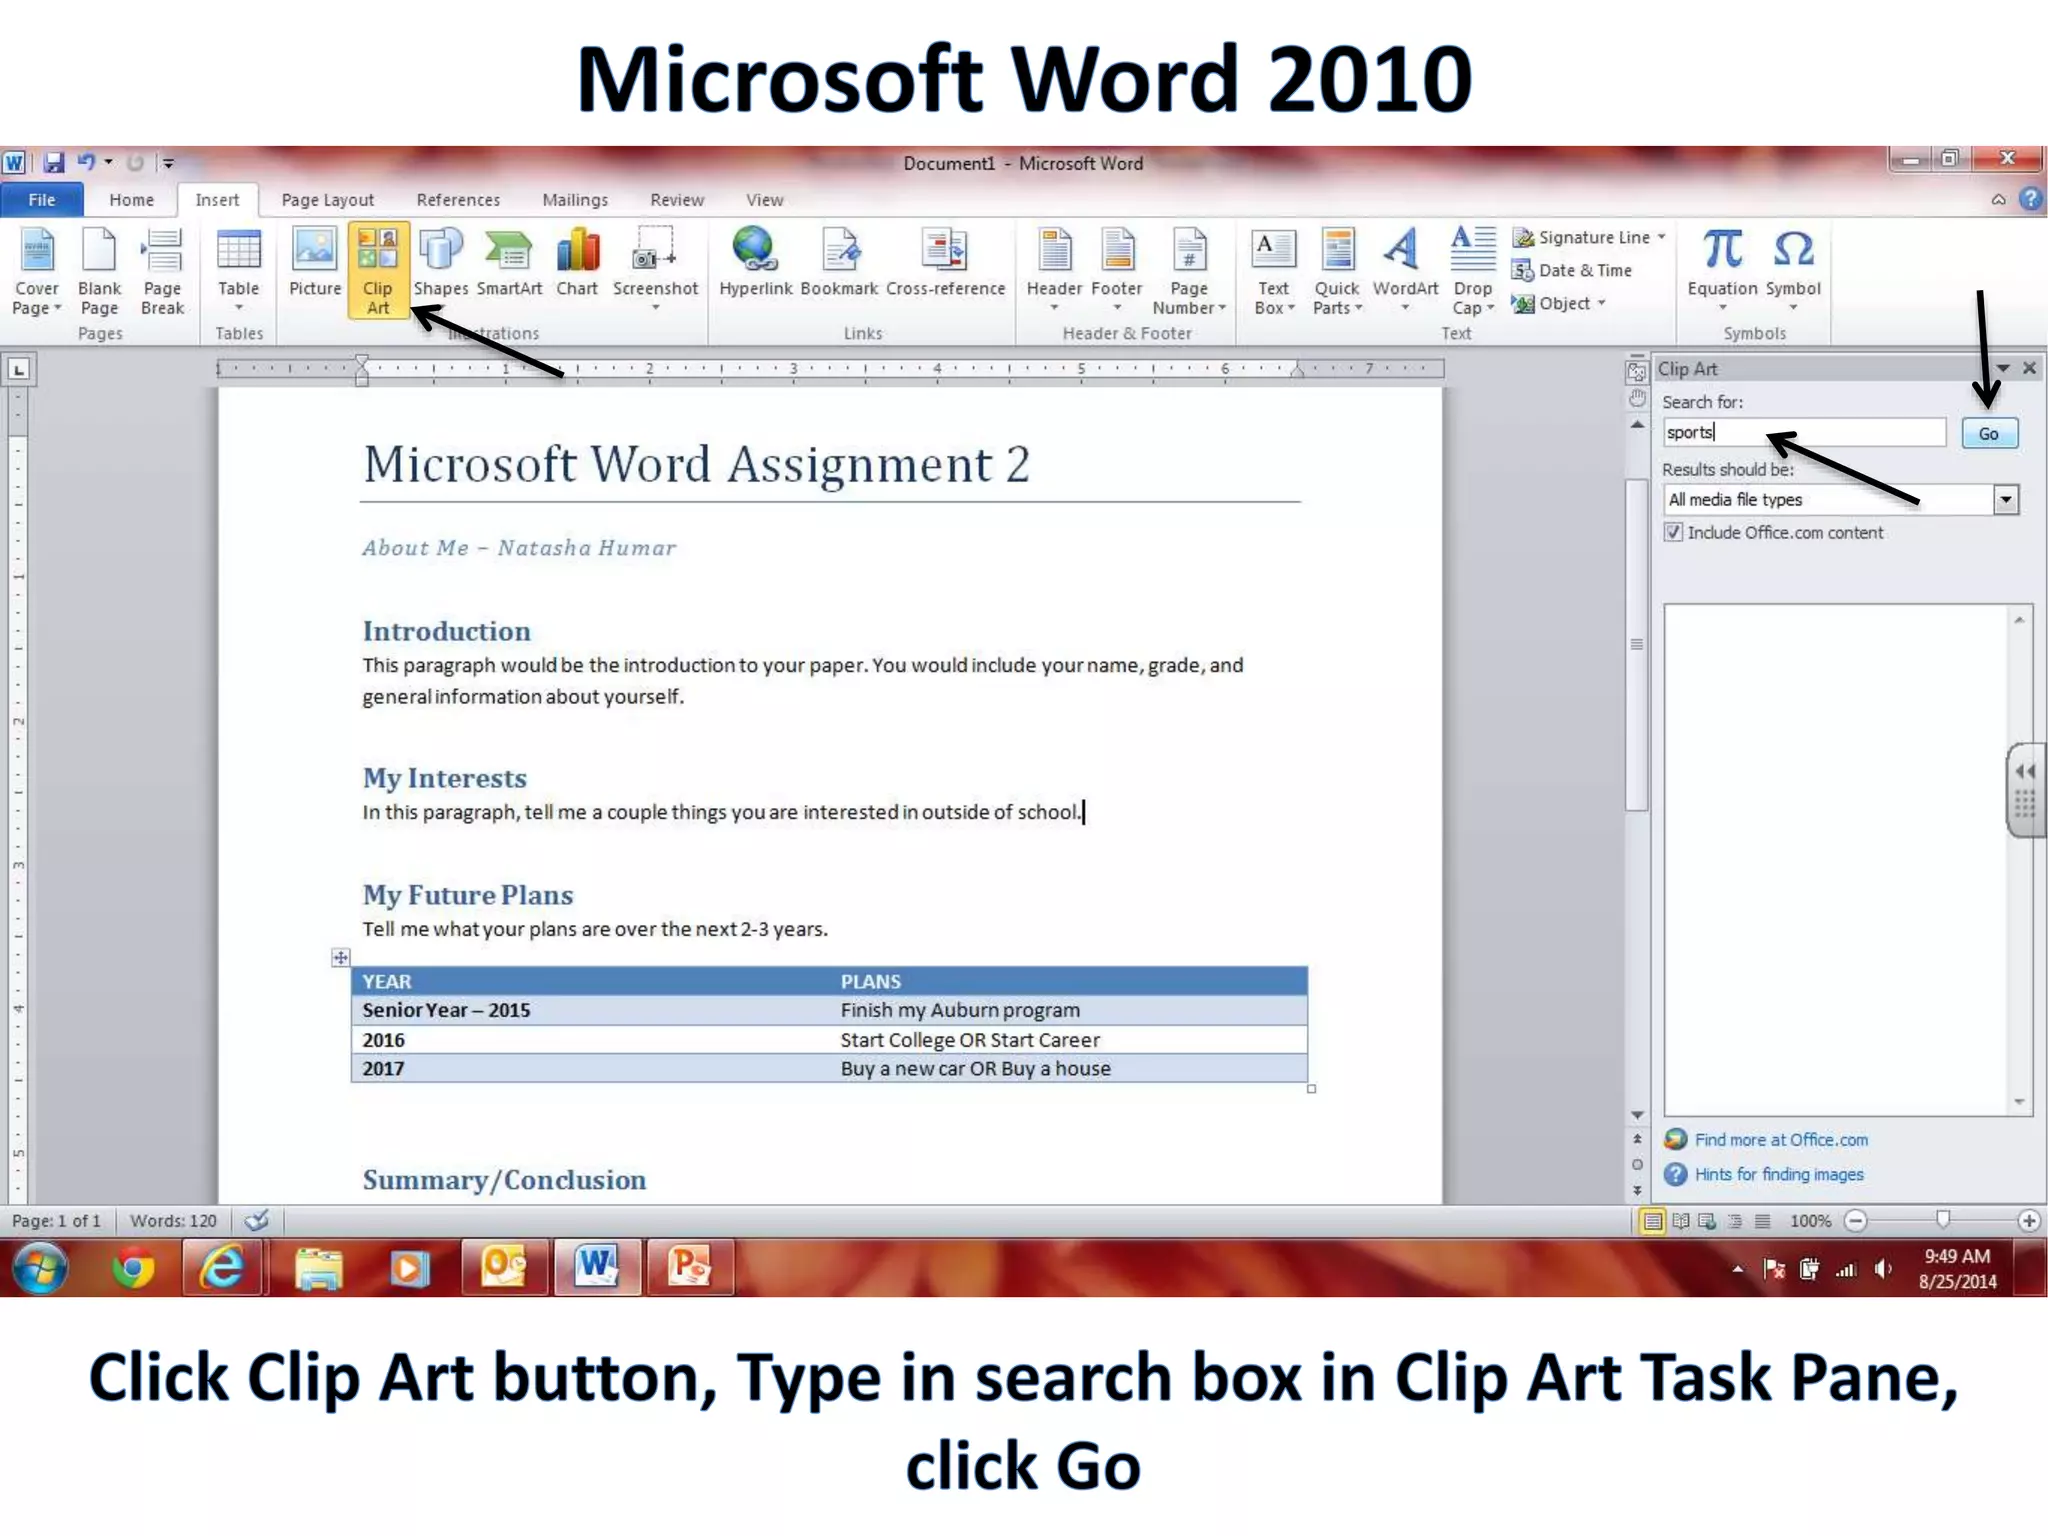This screenshot has width=2048, height=1536.
Task: Minimize the ribbon using caret icon
Action: (x=1998, y=199)
